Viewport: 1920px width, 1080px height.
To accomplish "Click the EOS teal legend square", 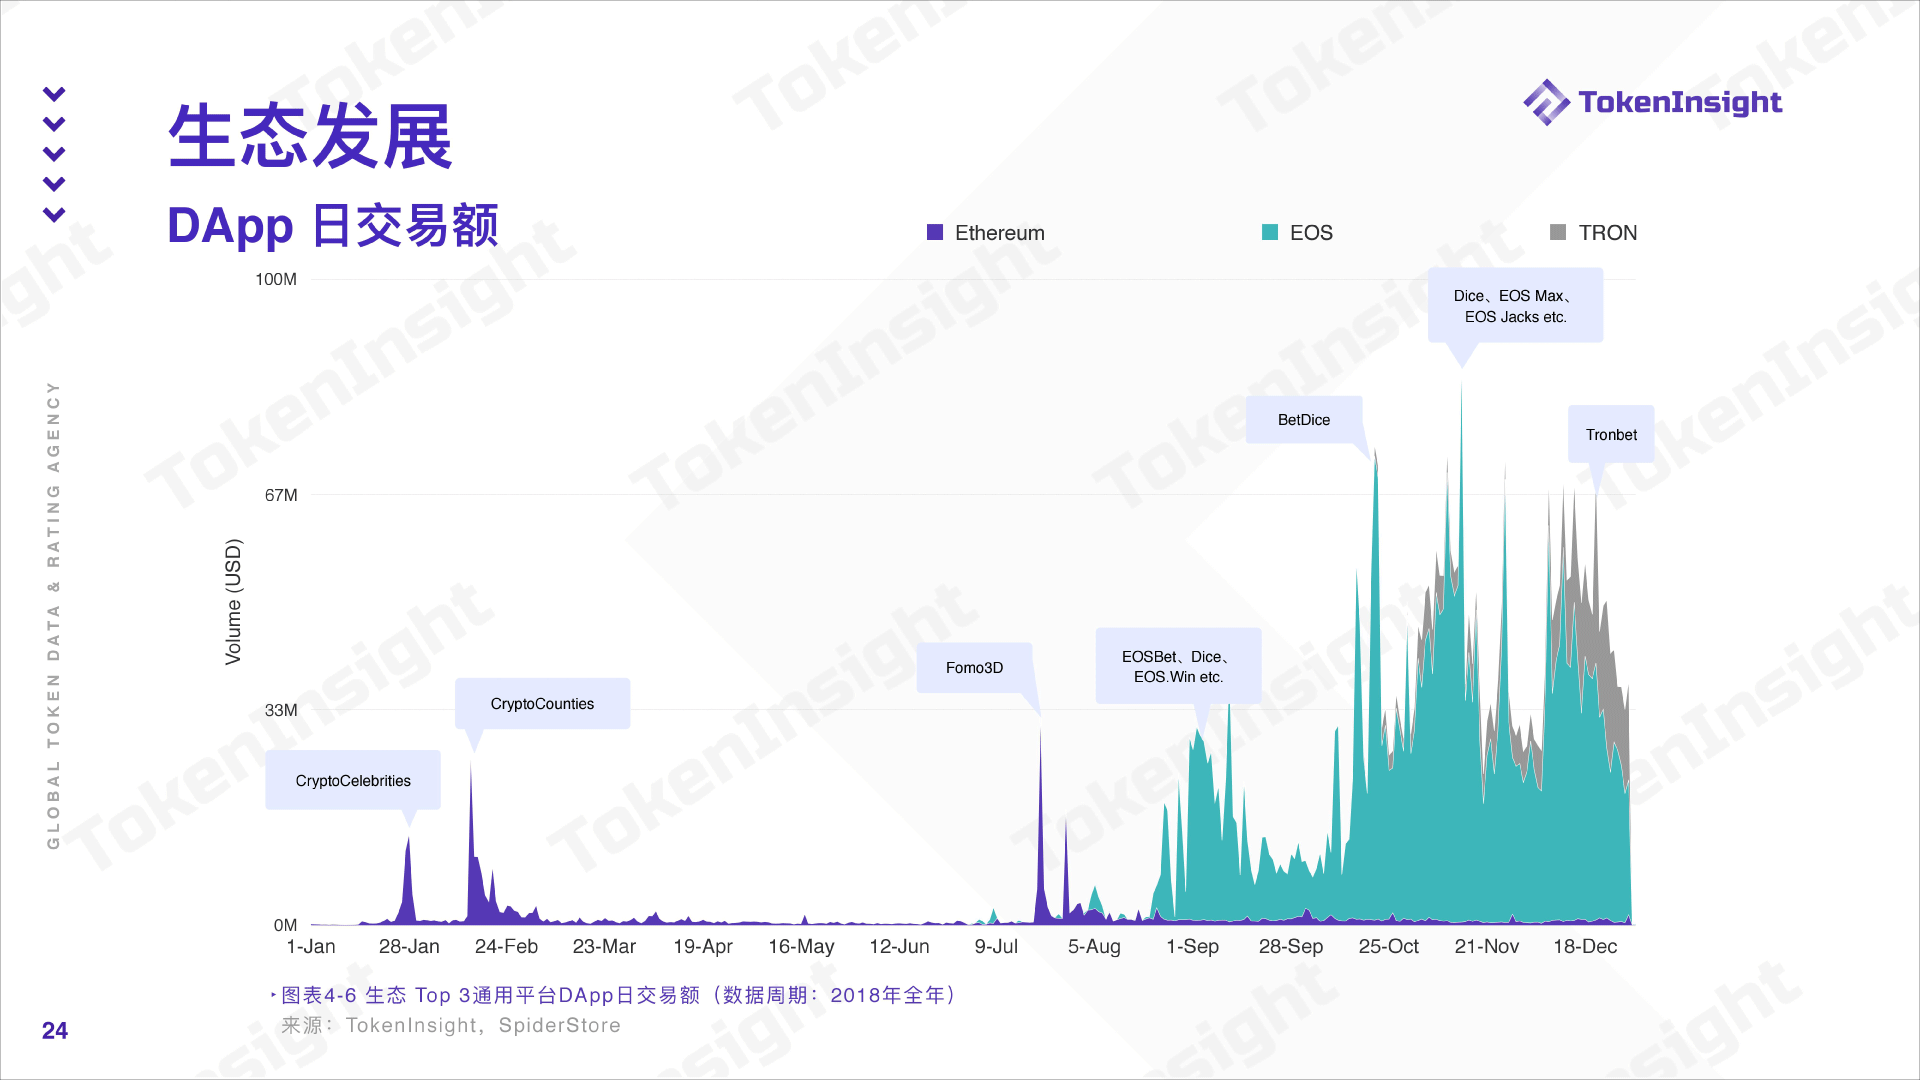I will click(x=1270, y=232).
